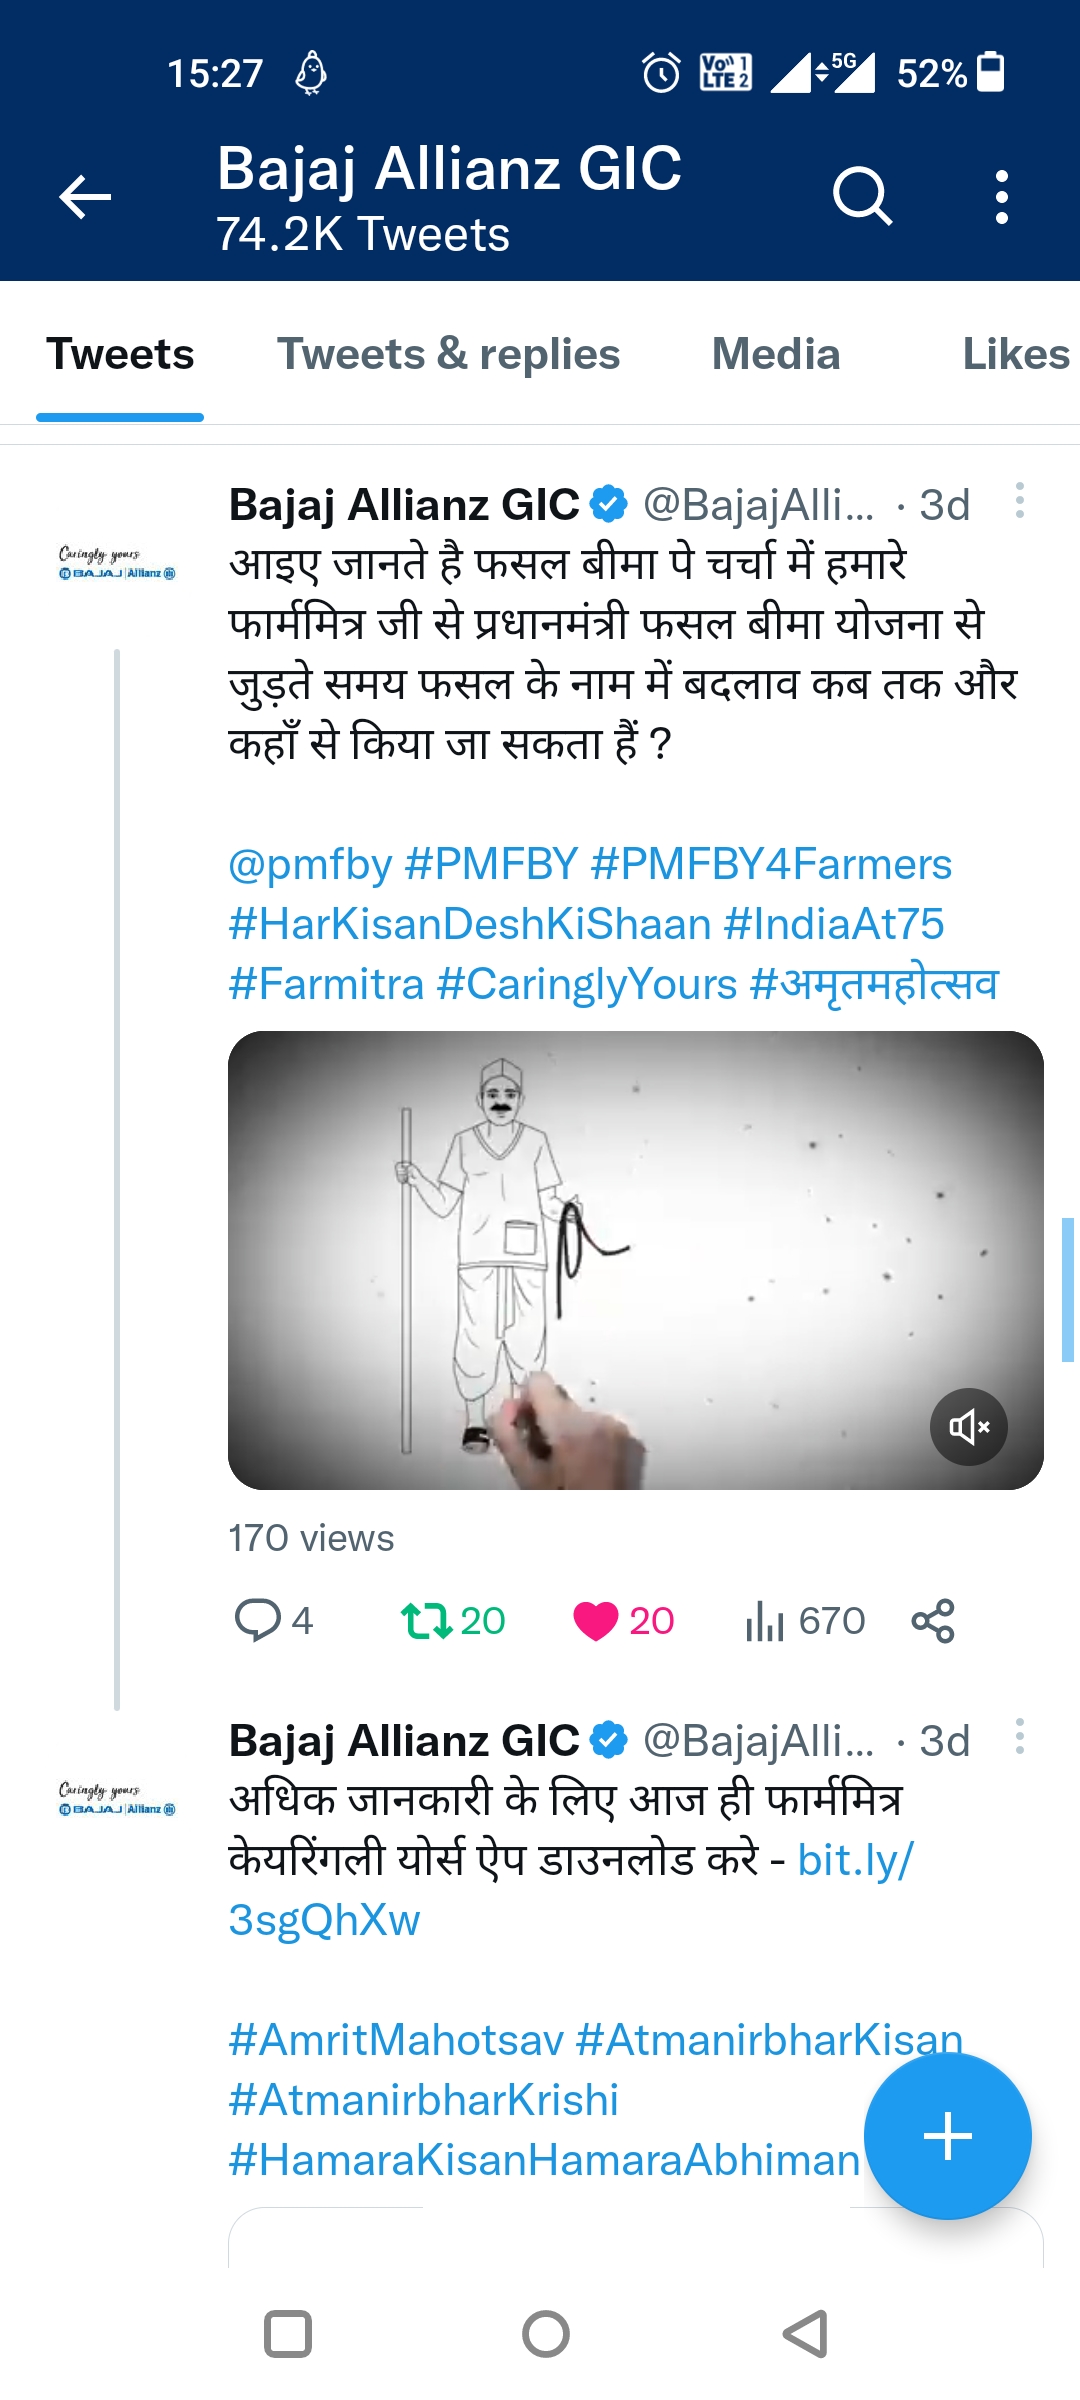Open the #PMFBY4Farmers hashtag

tap(771, 865)
